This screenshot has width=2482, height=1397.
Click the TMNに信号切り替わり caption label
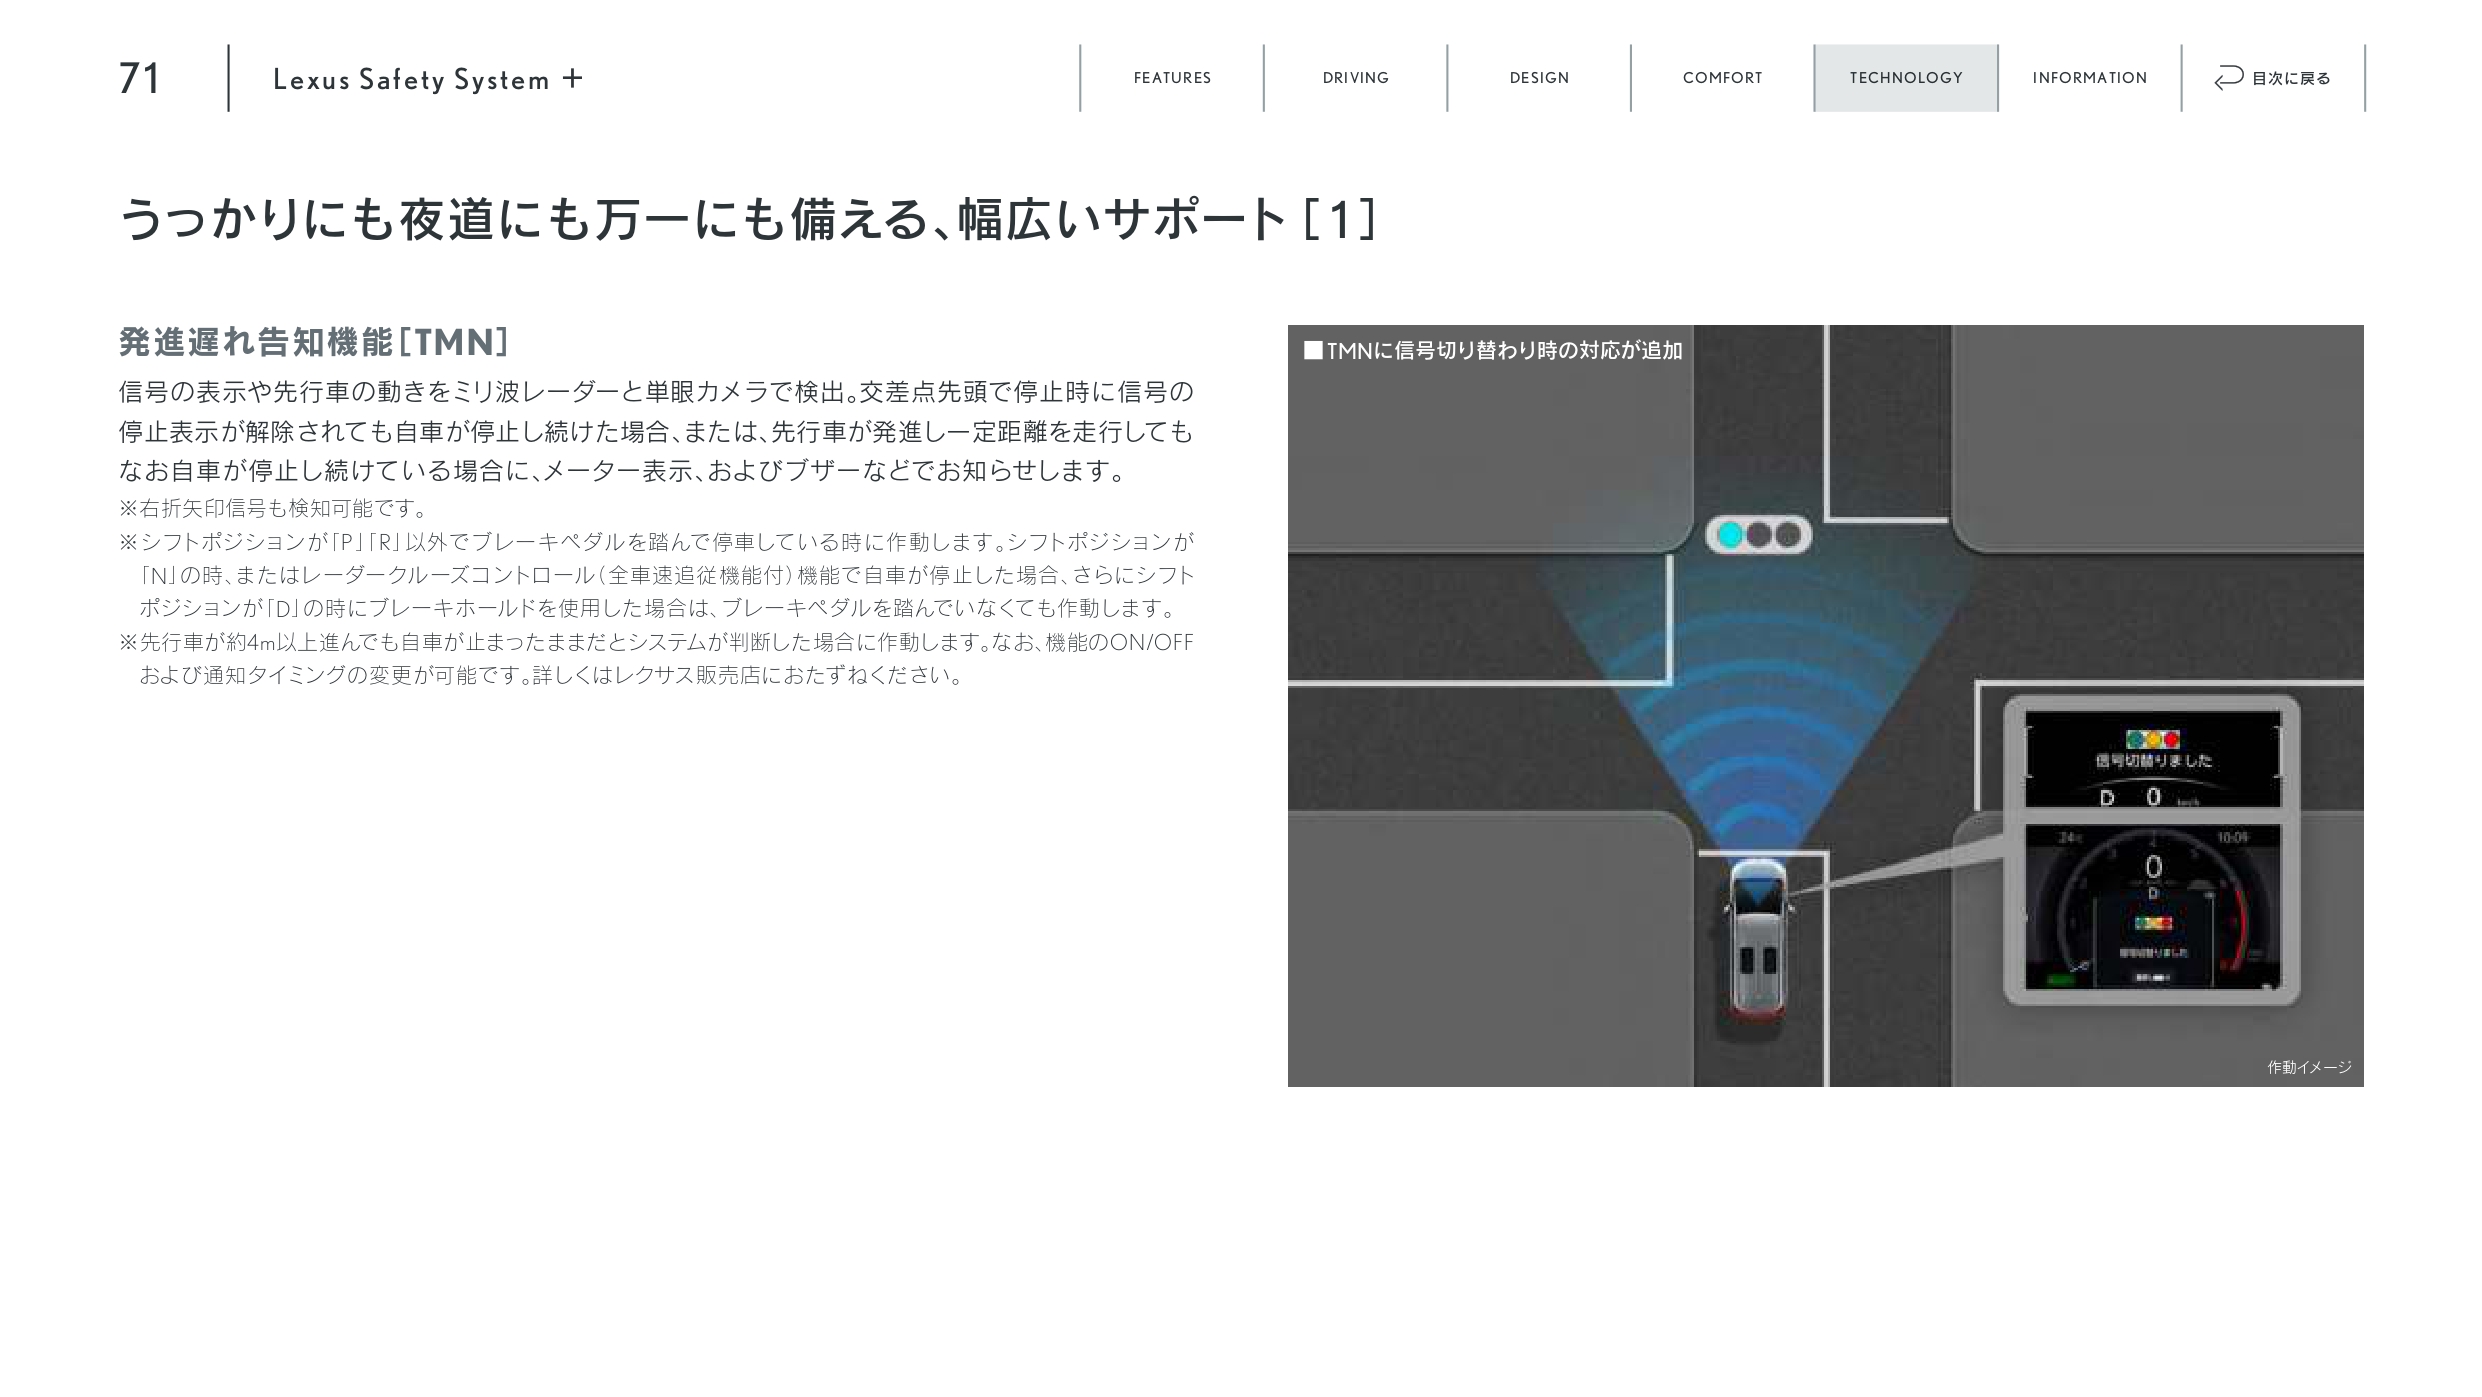pos(1493,351)
